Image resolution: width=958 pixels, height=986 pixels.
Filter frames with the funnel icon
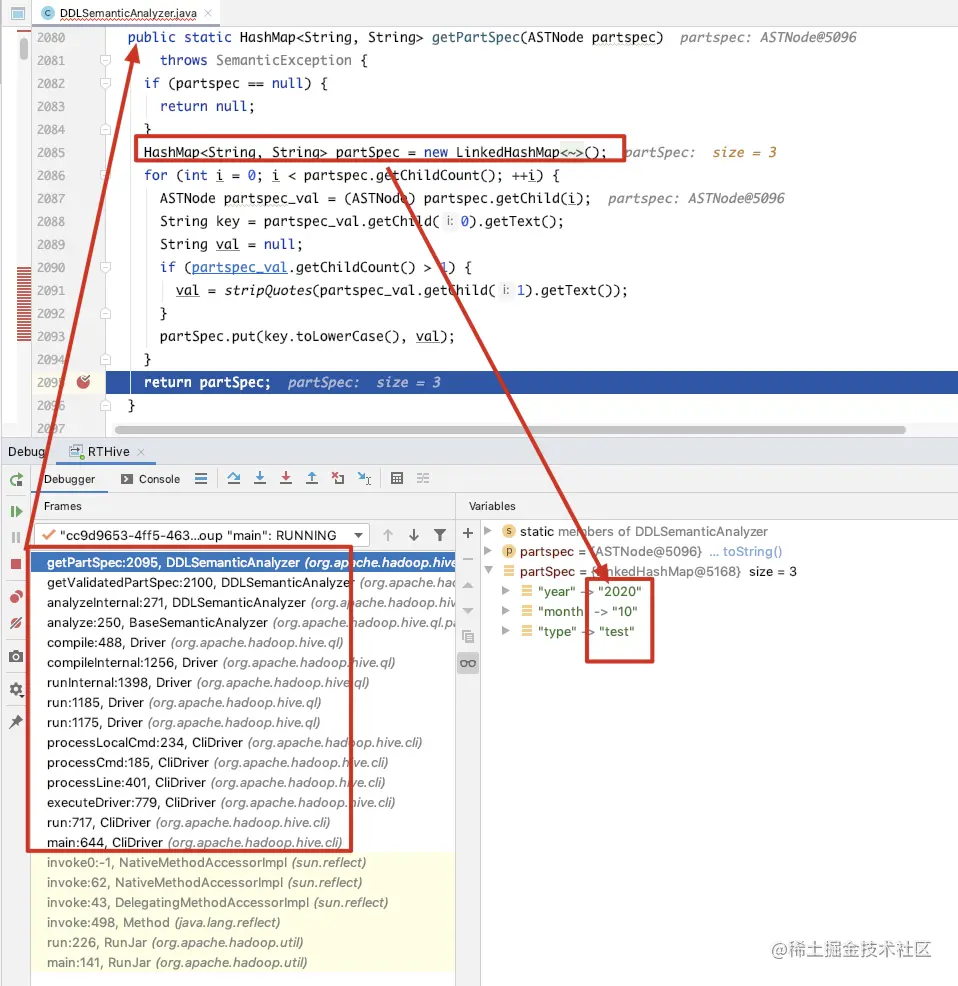(x=440, y=535)
